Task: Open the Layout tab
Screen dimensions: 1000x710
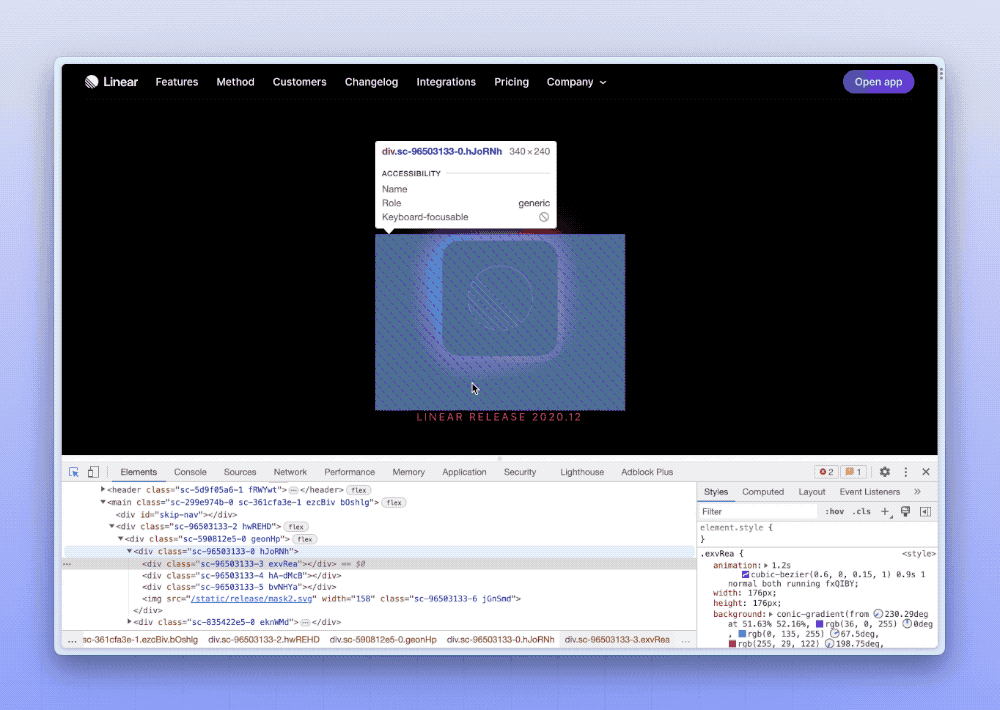Action: tap(812, 492)
